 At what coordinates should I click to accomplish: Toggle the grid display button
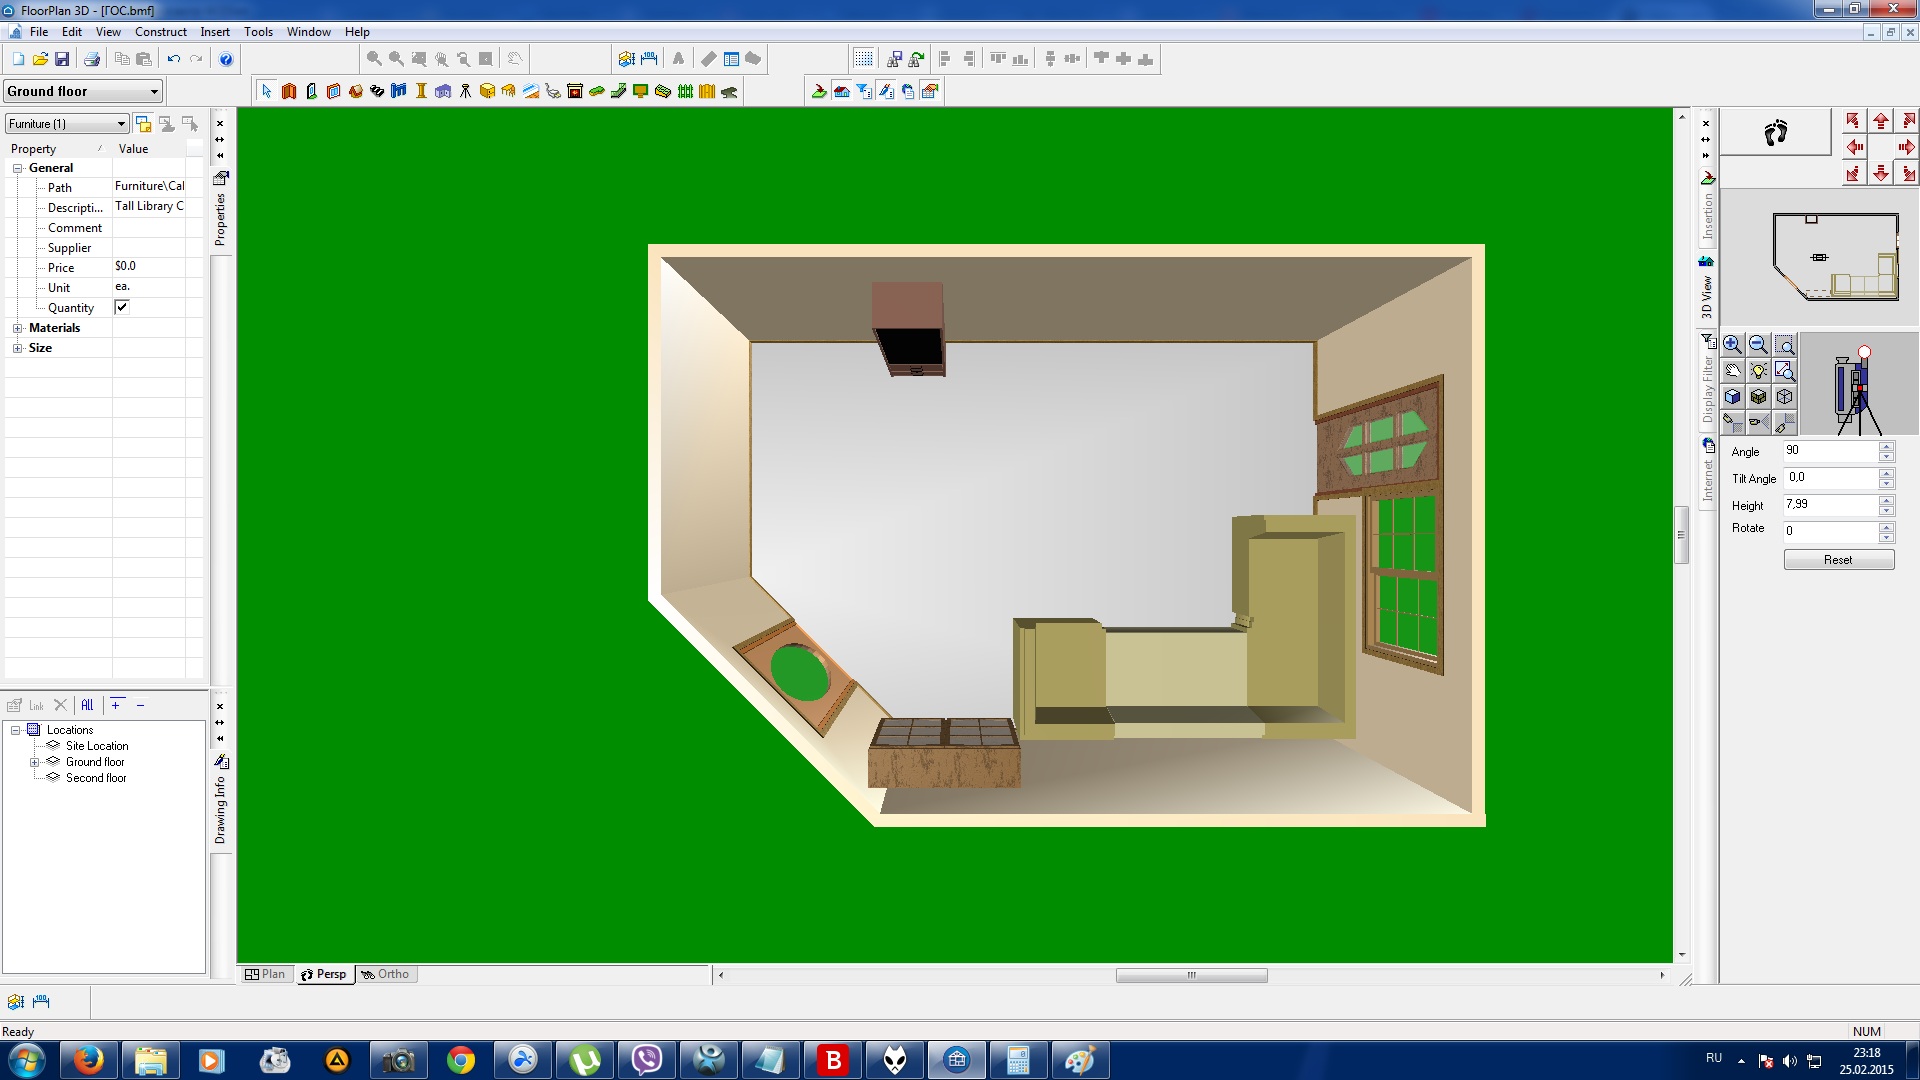(x=864, y=59)
